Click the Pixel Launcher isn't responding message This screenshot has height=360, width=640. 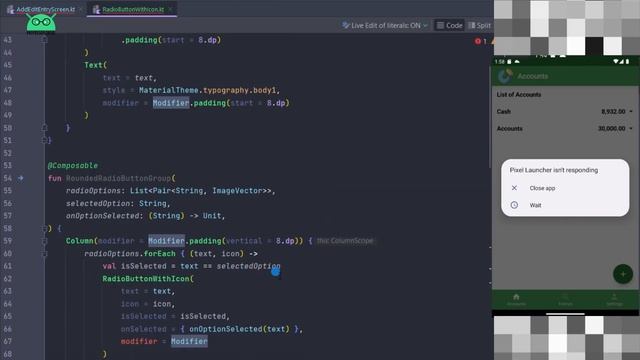pos(554,170)
